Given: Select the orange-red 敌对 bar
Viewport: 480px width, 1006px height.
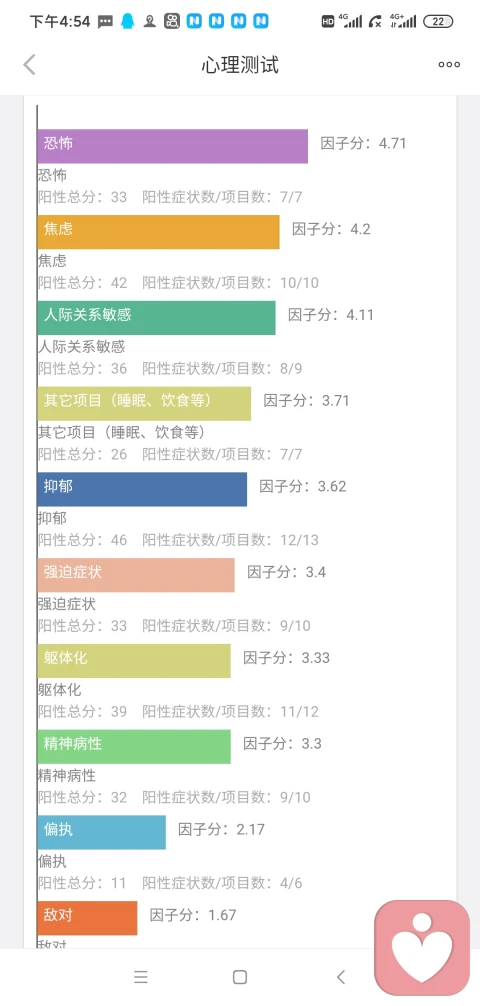Looking at the screenshot, I should click(x=87, y=918).
